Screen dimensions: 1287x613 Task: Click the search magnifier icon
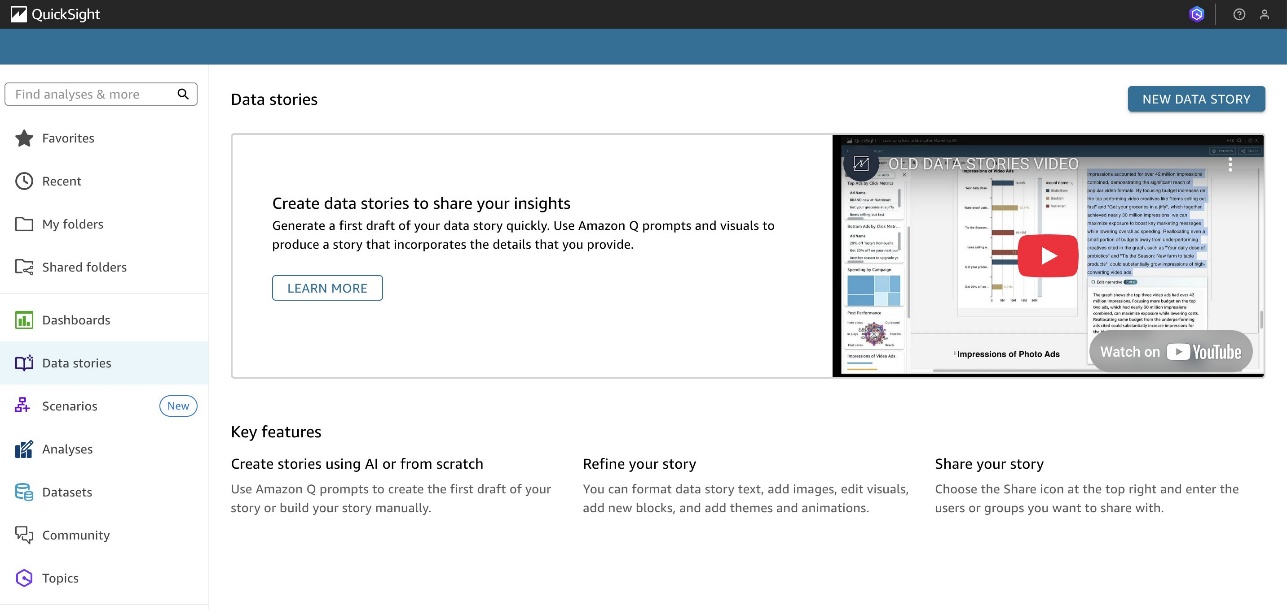tap(183, 94)
